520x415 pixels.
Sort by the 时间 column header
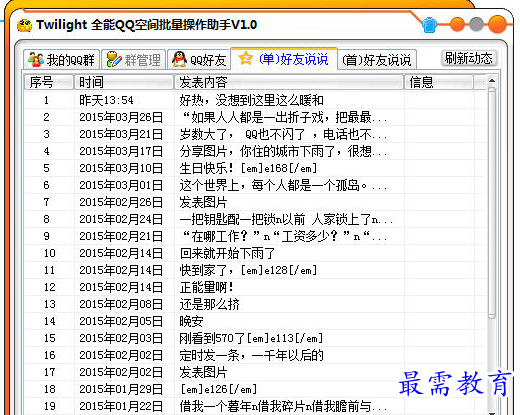[124, 82]
